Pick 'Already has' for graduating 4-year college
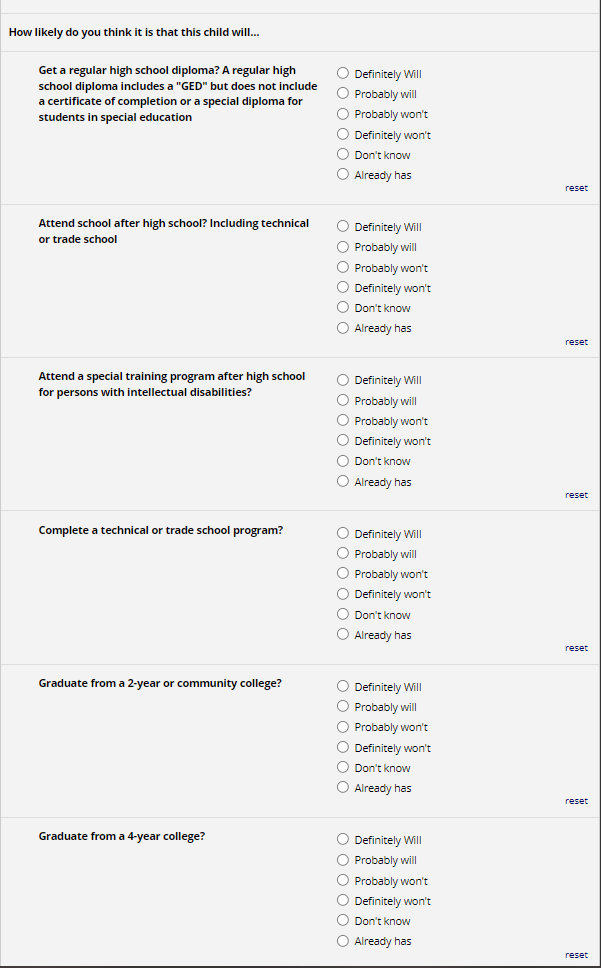Image resolution: width=601 pixels, height=968 pixels. click(x=343, y=940)
